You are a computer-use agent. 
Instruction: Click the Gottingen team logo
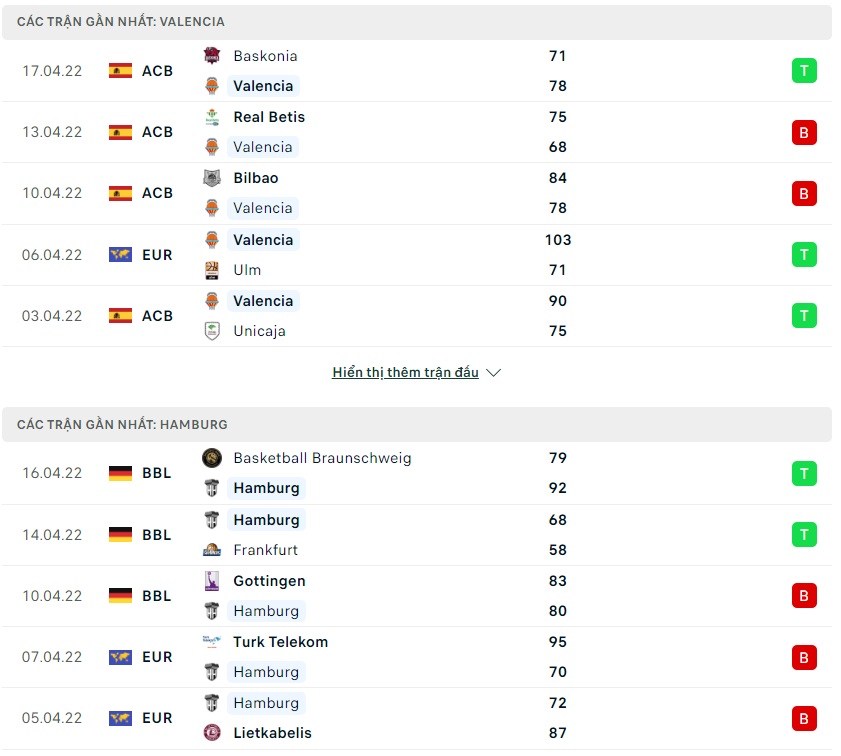click(212, 581)
